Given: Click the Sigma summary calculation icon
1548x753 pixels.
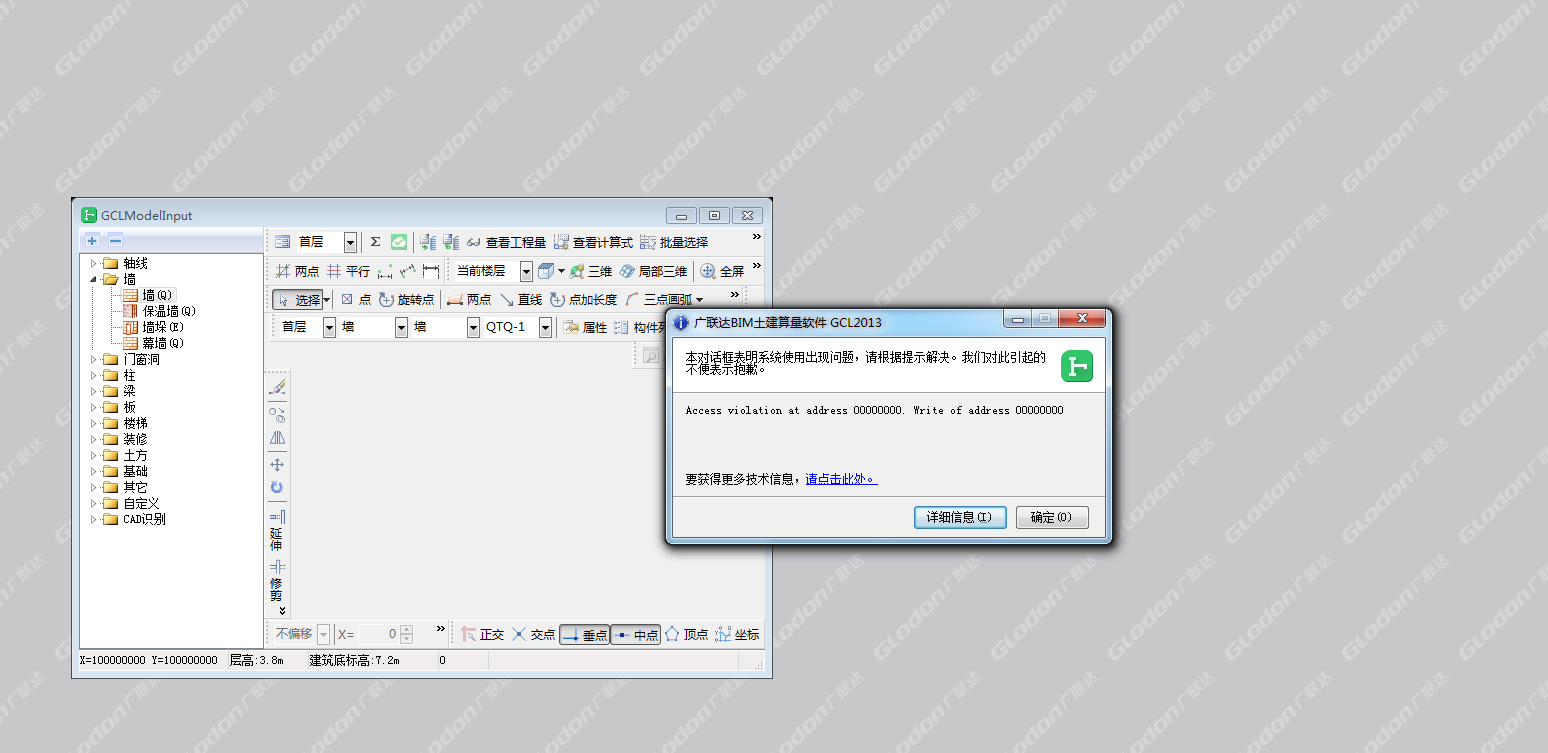Looking at the screenshot, I should tap(376, 242).
